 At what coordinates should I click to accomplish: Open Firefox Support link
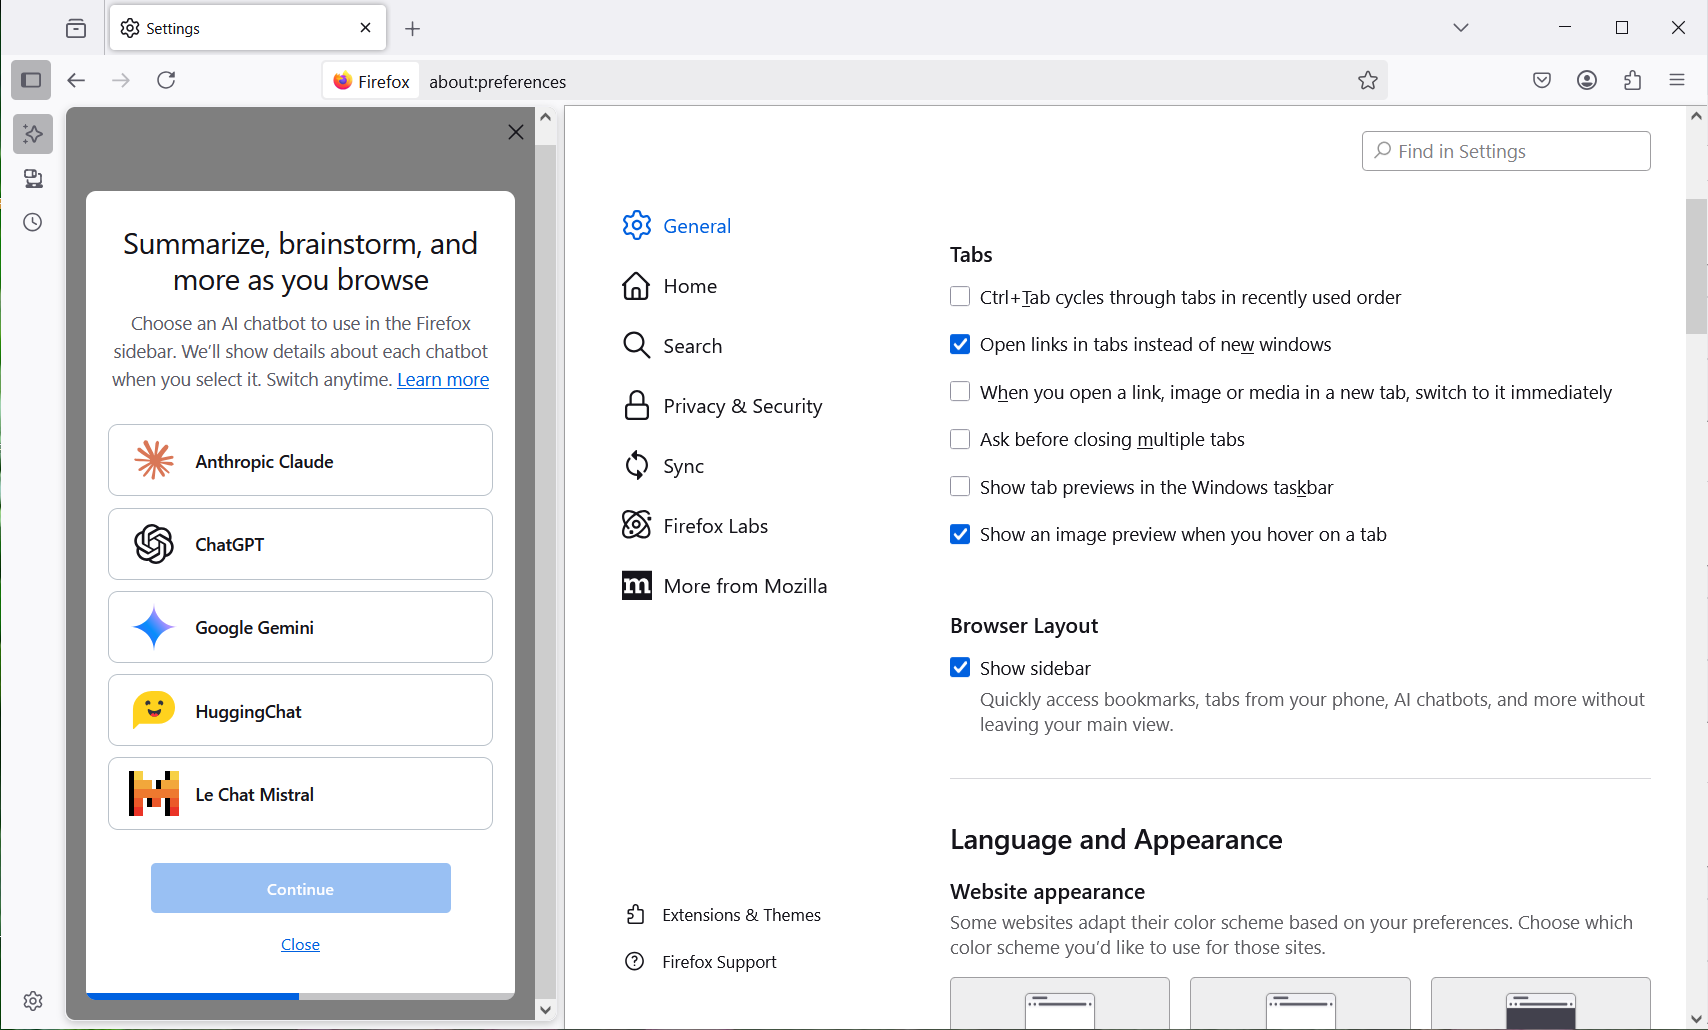701,962
